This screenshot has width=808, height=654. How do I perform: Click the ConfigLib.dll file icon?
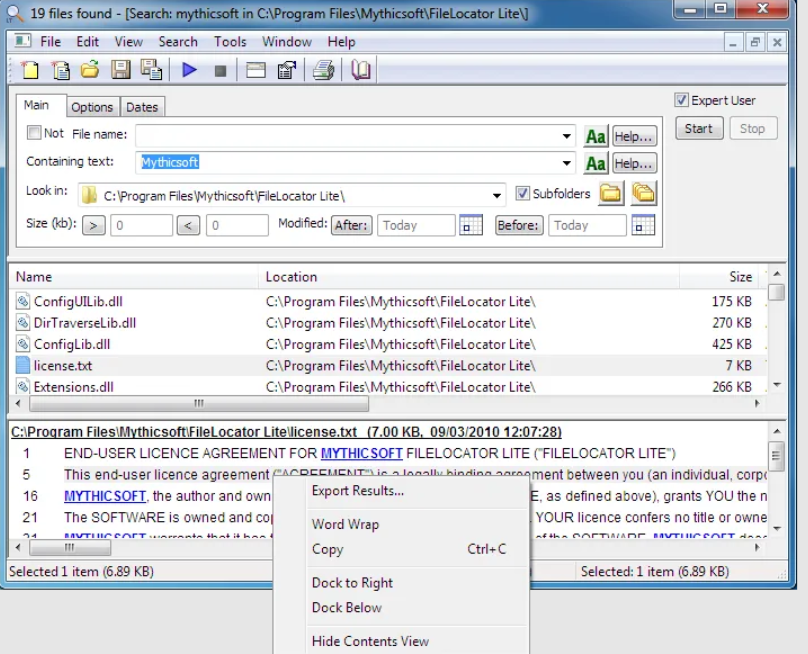23,344
